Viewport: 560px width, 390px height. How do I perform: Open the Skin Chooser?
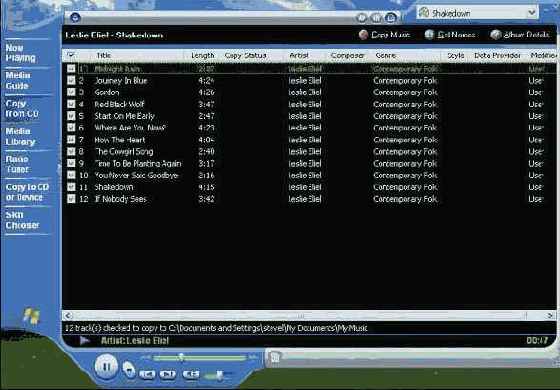[x=22, y=220]
